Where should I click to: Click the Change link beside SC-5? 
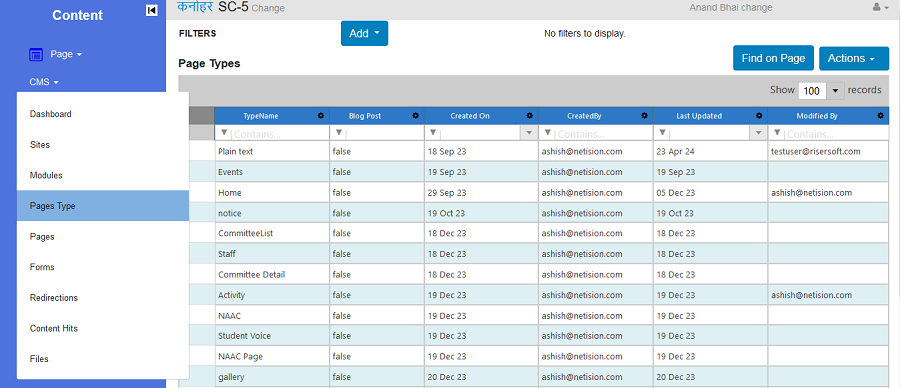pyautogui.click(x=268, y=9)
